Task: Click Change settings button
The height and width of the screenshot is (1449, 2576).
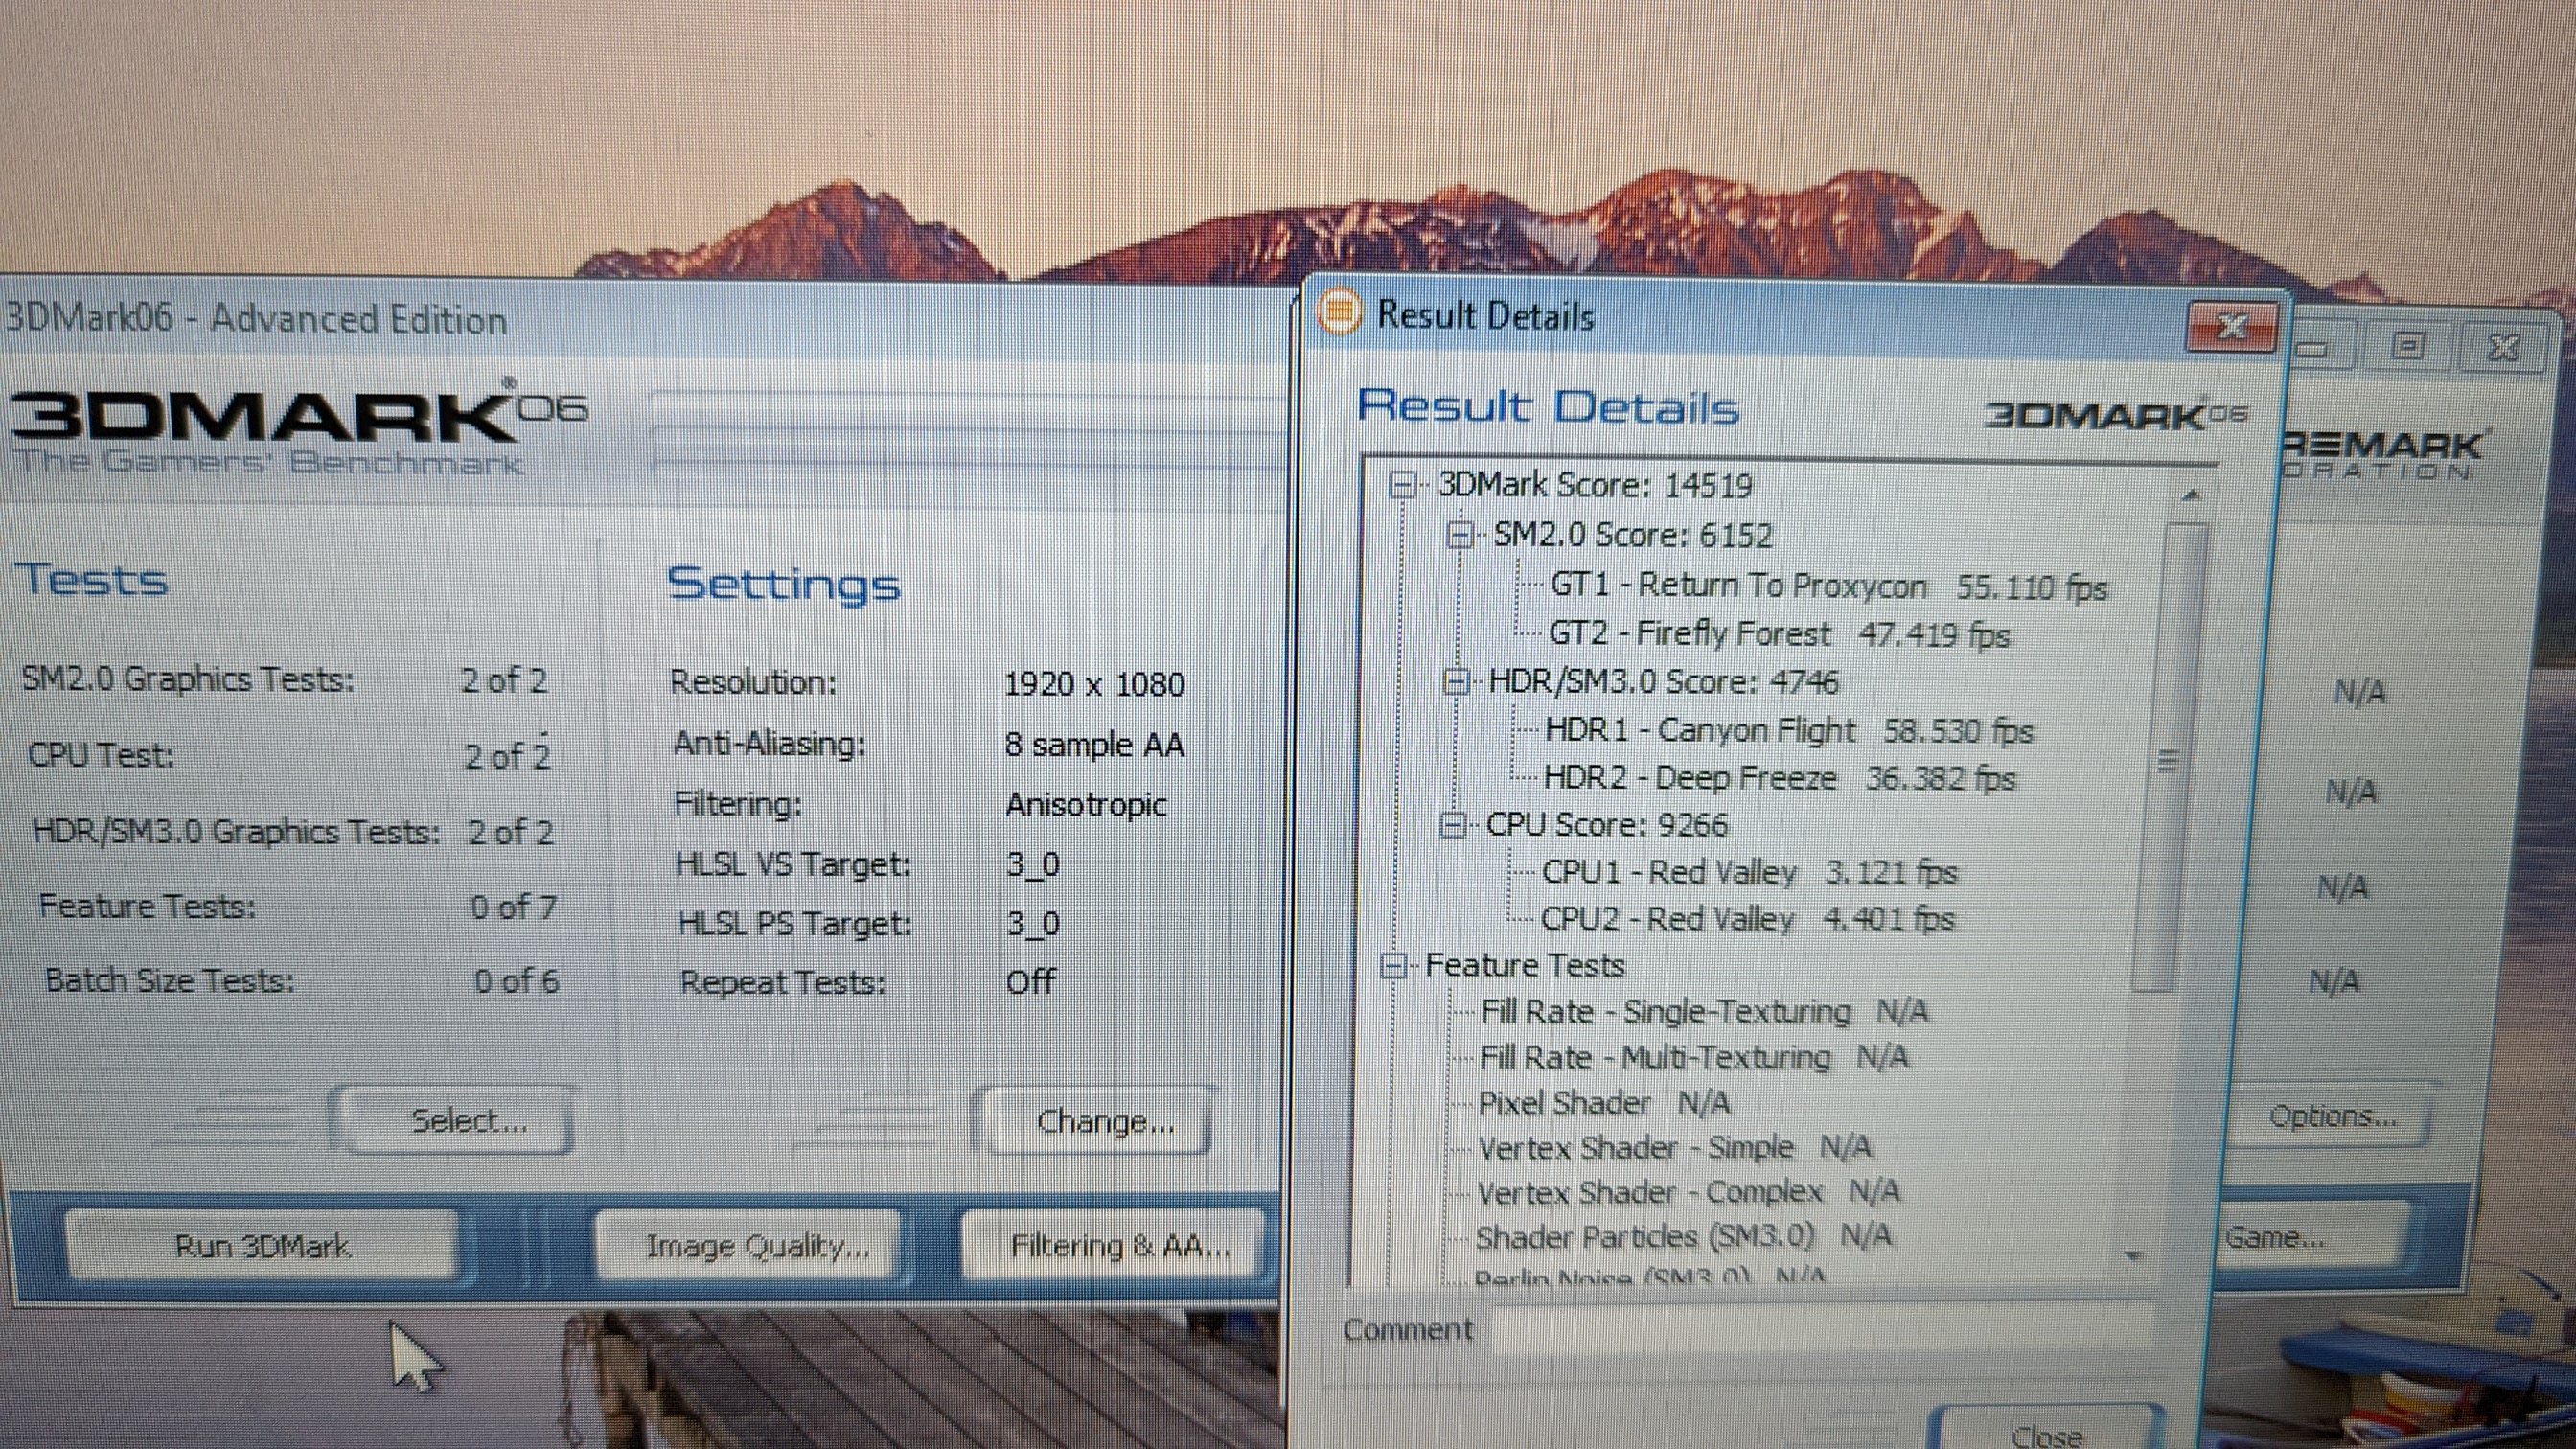Action: coord(1104,1122)
